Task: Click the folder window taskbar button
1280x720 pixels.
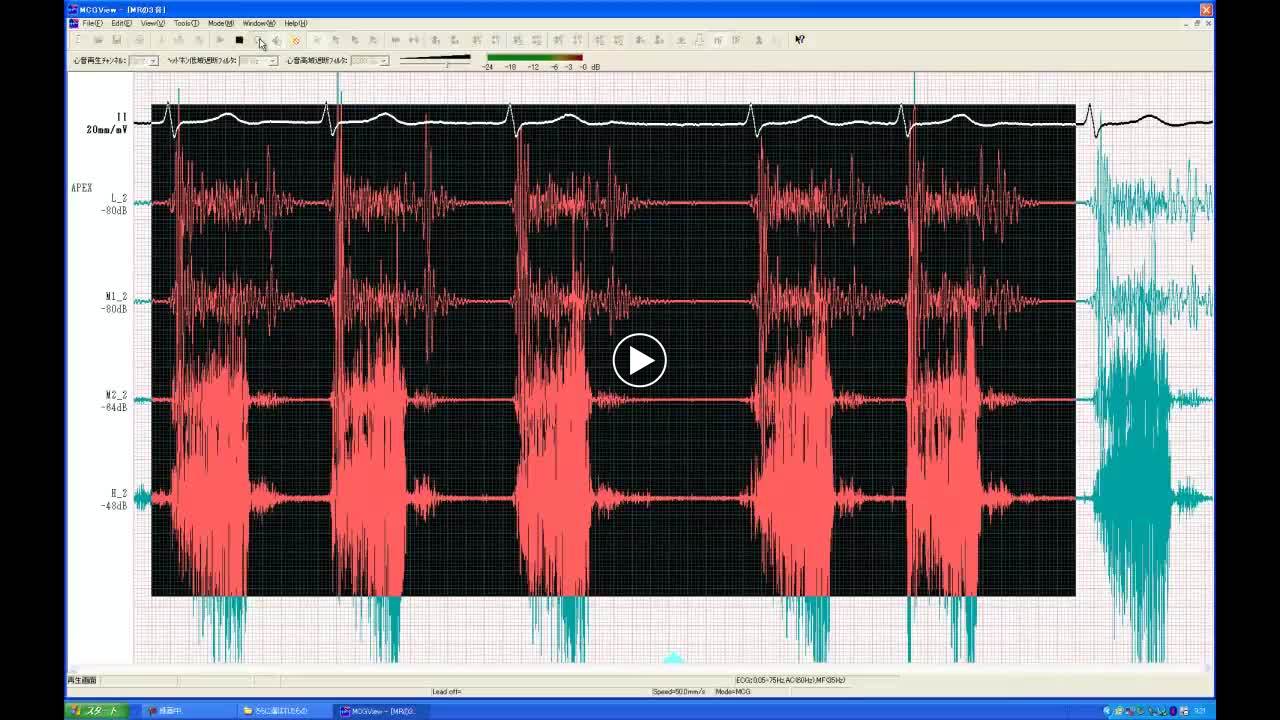Action: [280, 711]
